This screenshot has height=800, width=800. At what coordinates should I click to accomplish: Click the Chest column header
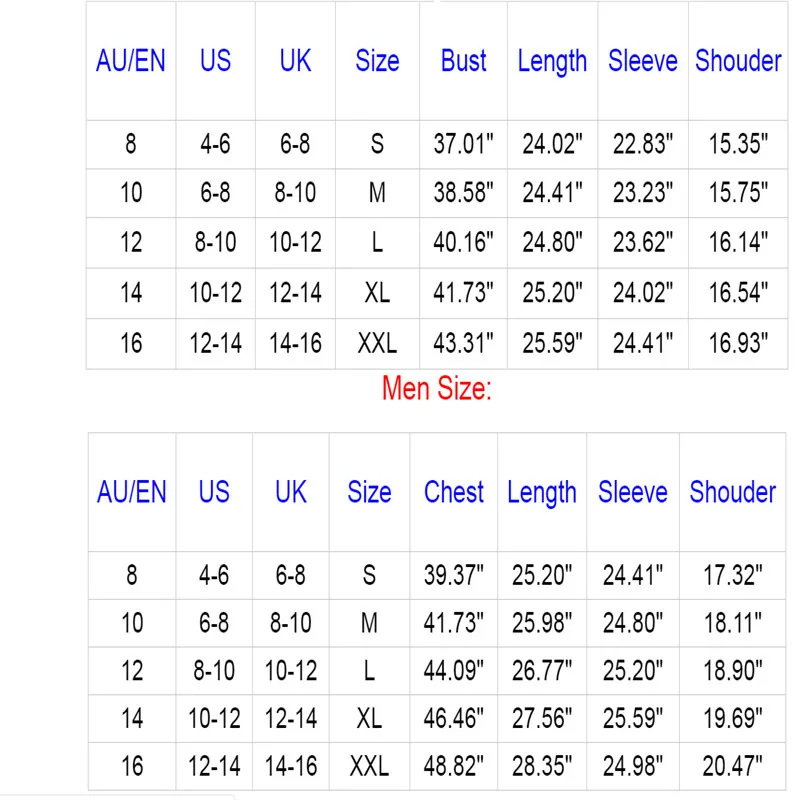(454, 492)
